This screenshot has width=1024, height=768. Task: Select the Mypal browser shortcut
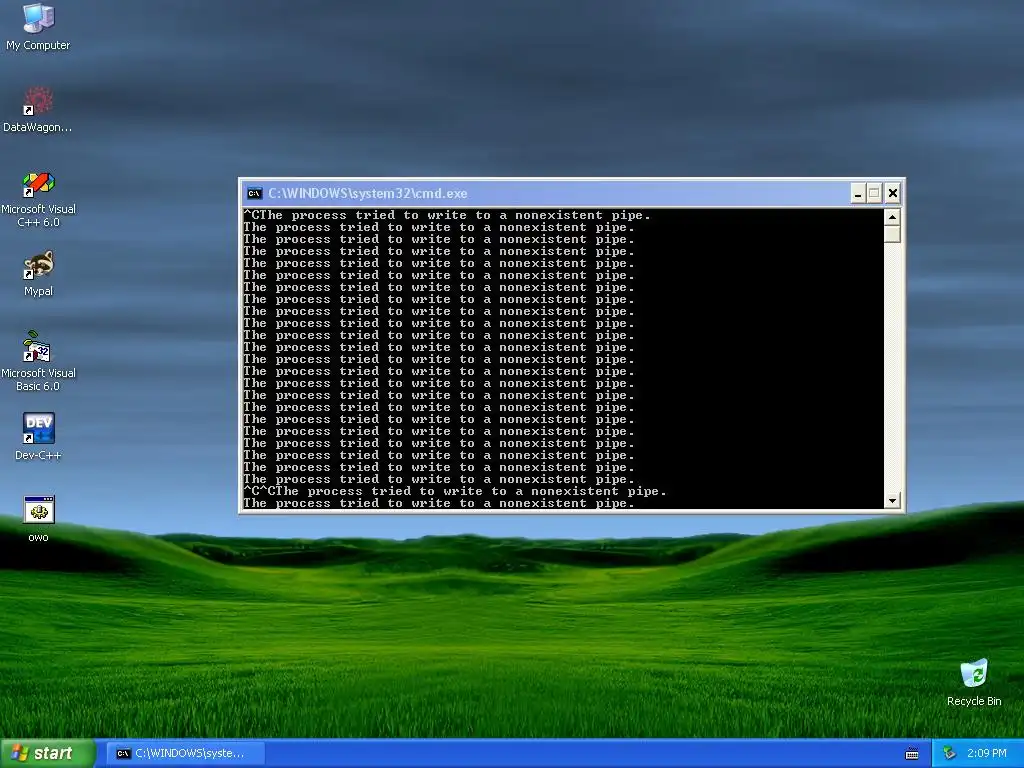click(x=38, y=274)
